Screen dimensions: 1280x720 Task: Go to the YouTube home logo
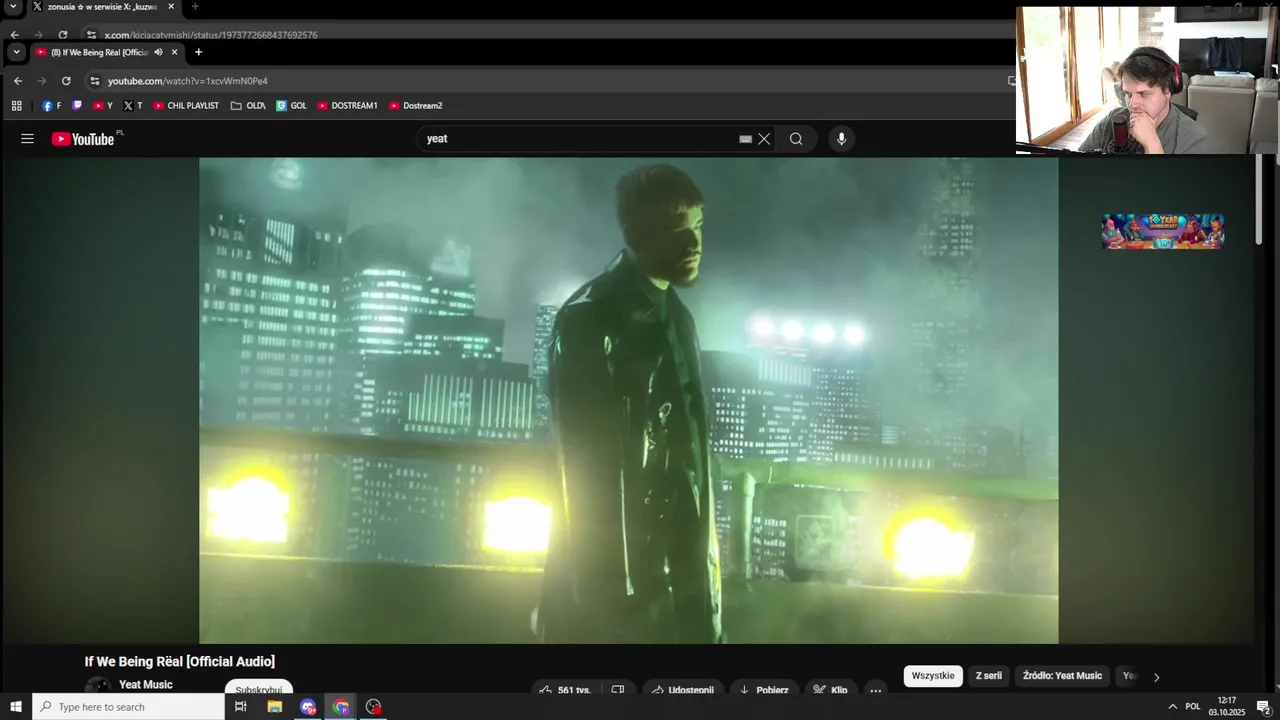click(84, 139)
